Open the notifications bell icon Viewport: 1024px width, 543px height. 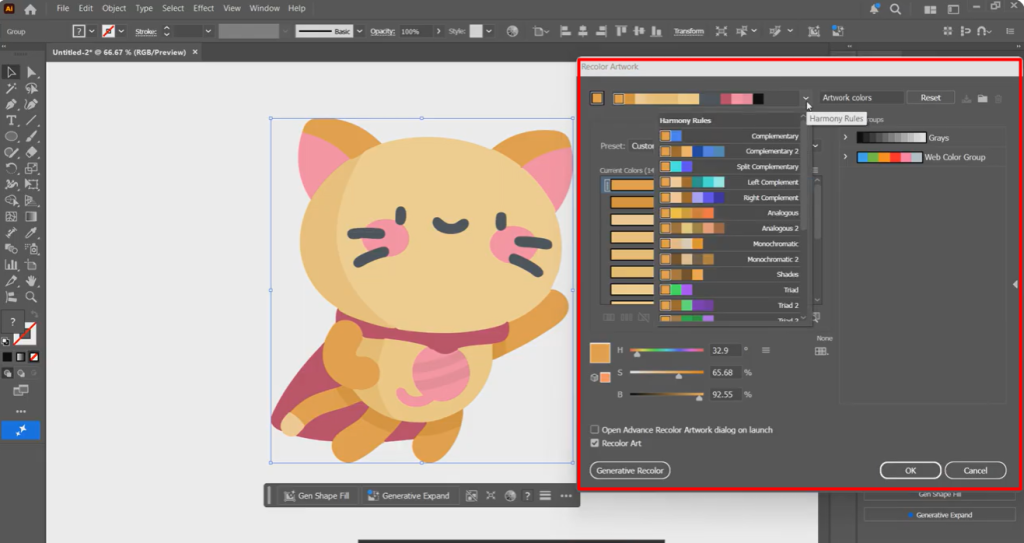pos(874,9)
